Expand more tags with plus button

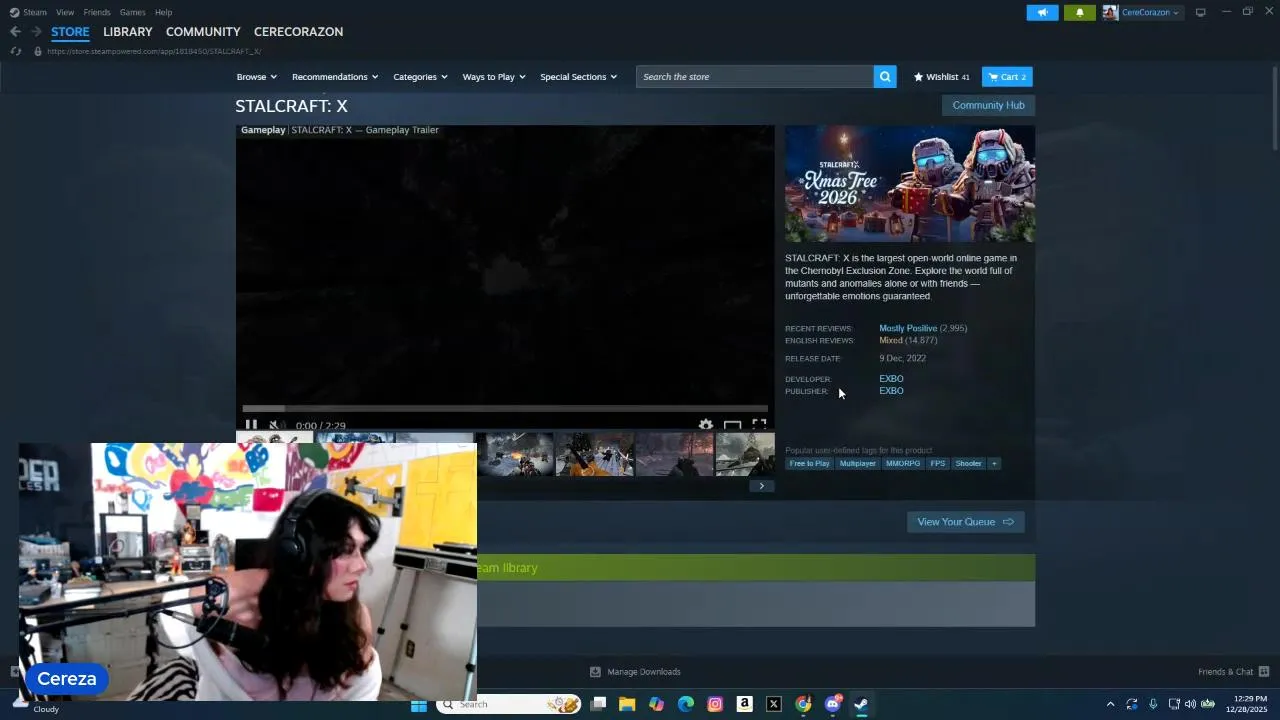tap(994, 463)
